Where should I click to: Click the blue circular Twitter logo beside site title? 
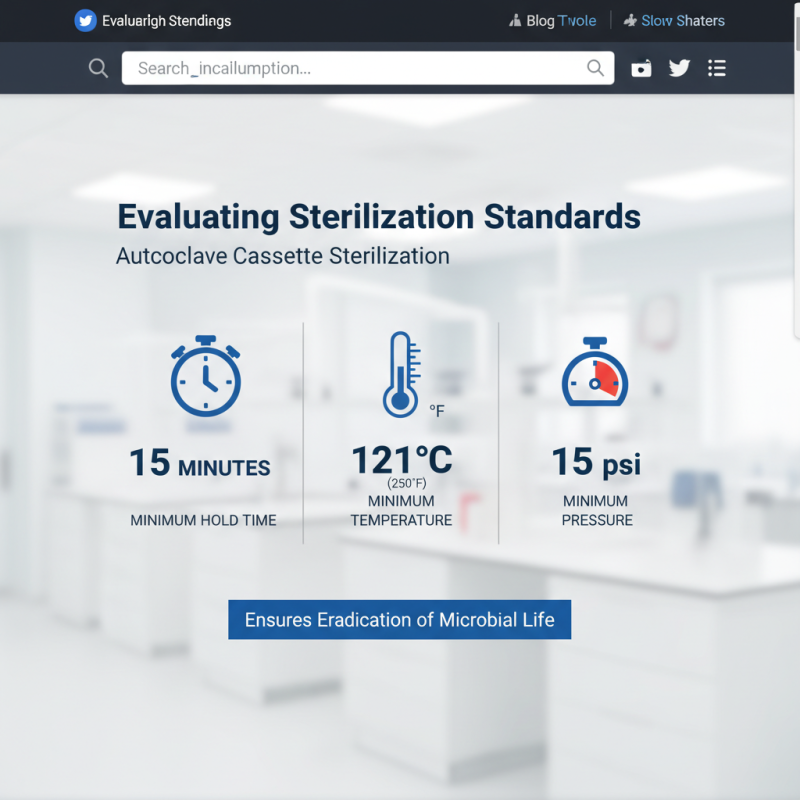click(x=86, y=21)
